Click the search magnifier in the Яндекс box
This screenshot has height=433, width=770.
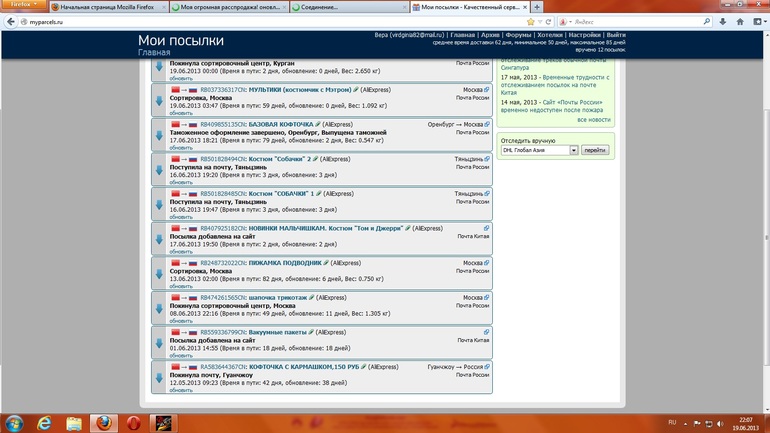(707, 22)
